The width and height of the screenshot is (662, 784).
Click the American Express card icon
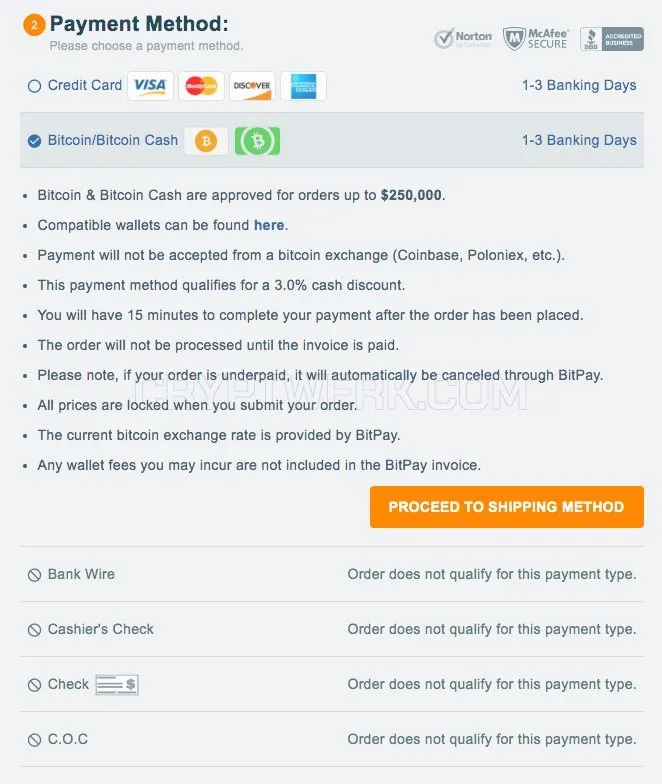pos(303,86)
